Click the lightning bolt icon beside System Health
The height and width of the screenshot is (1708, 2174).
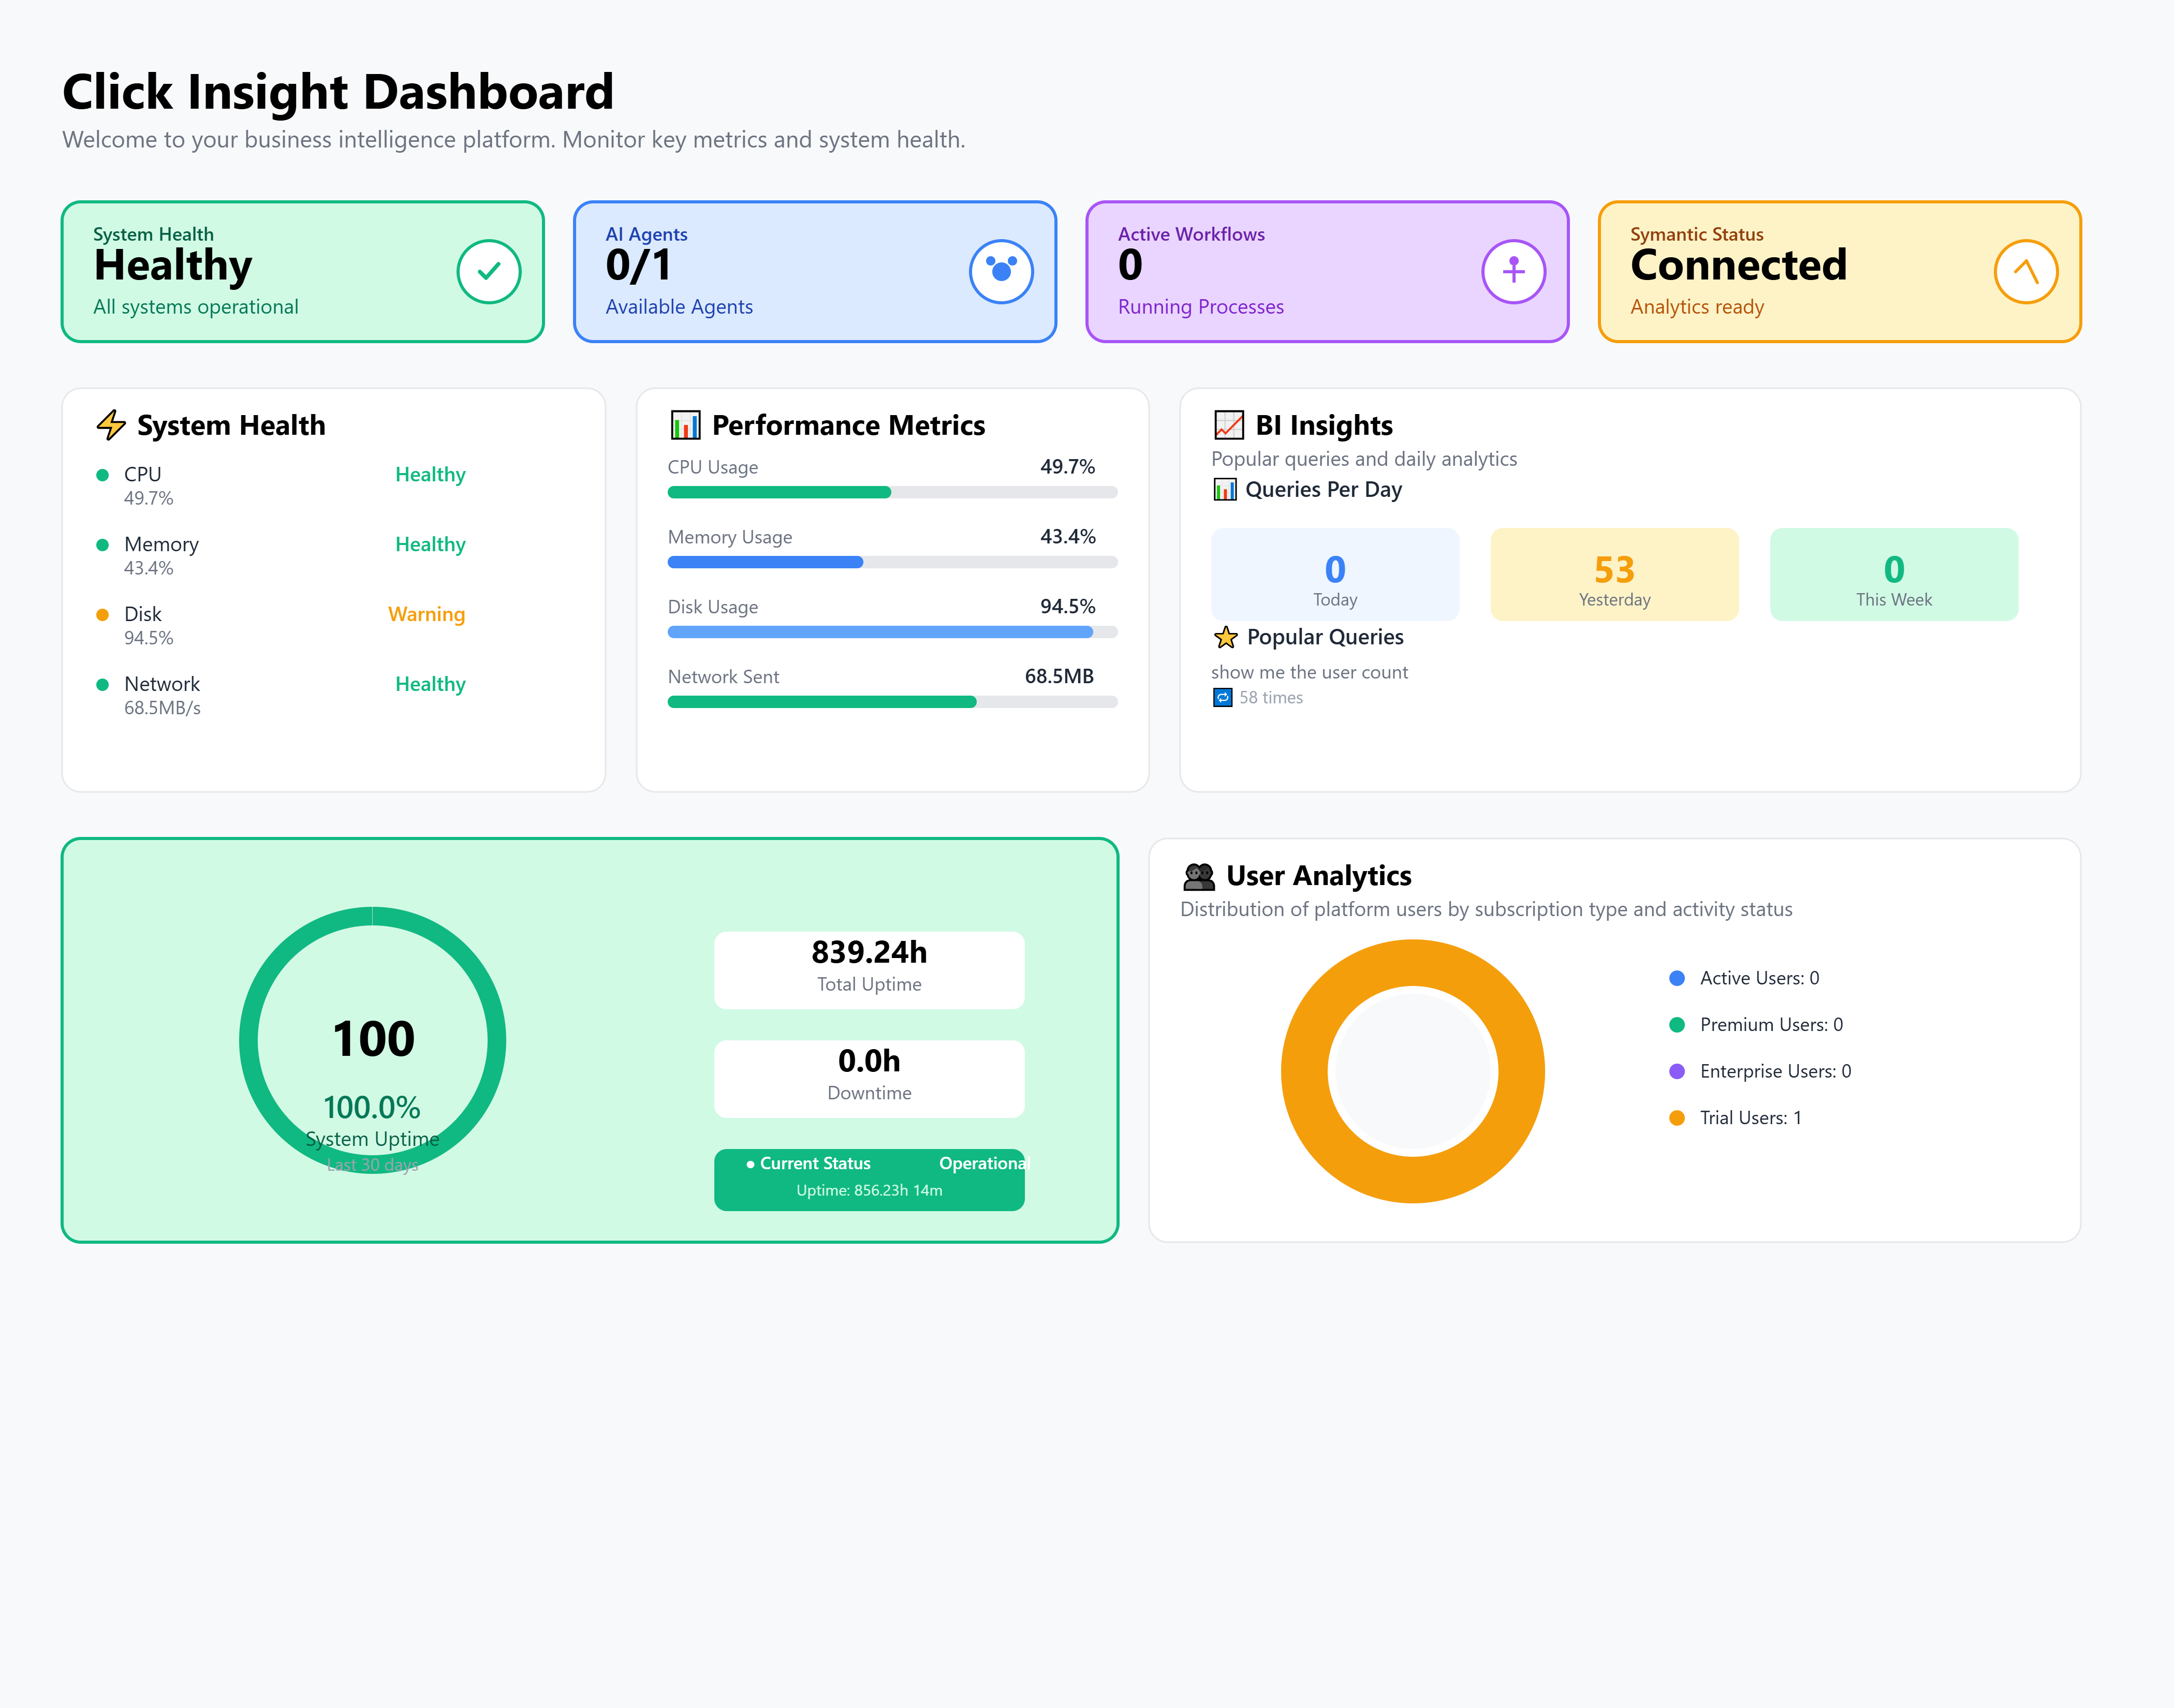pos(111,425)
